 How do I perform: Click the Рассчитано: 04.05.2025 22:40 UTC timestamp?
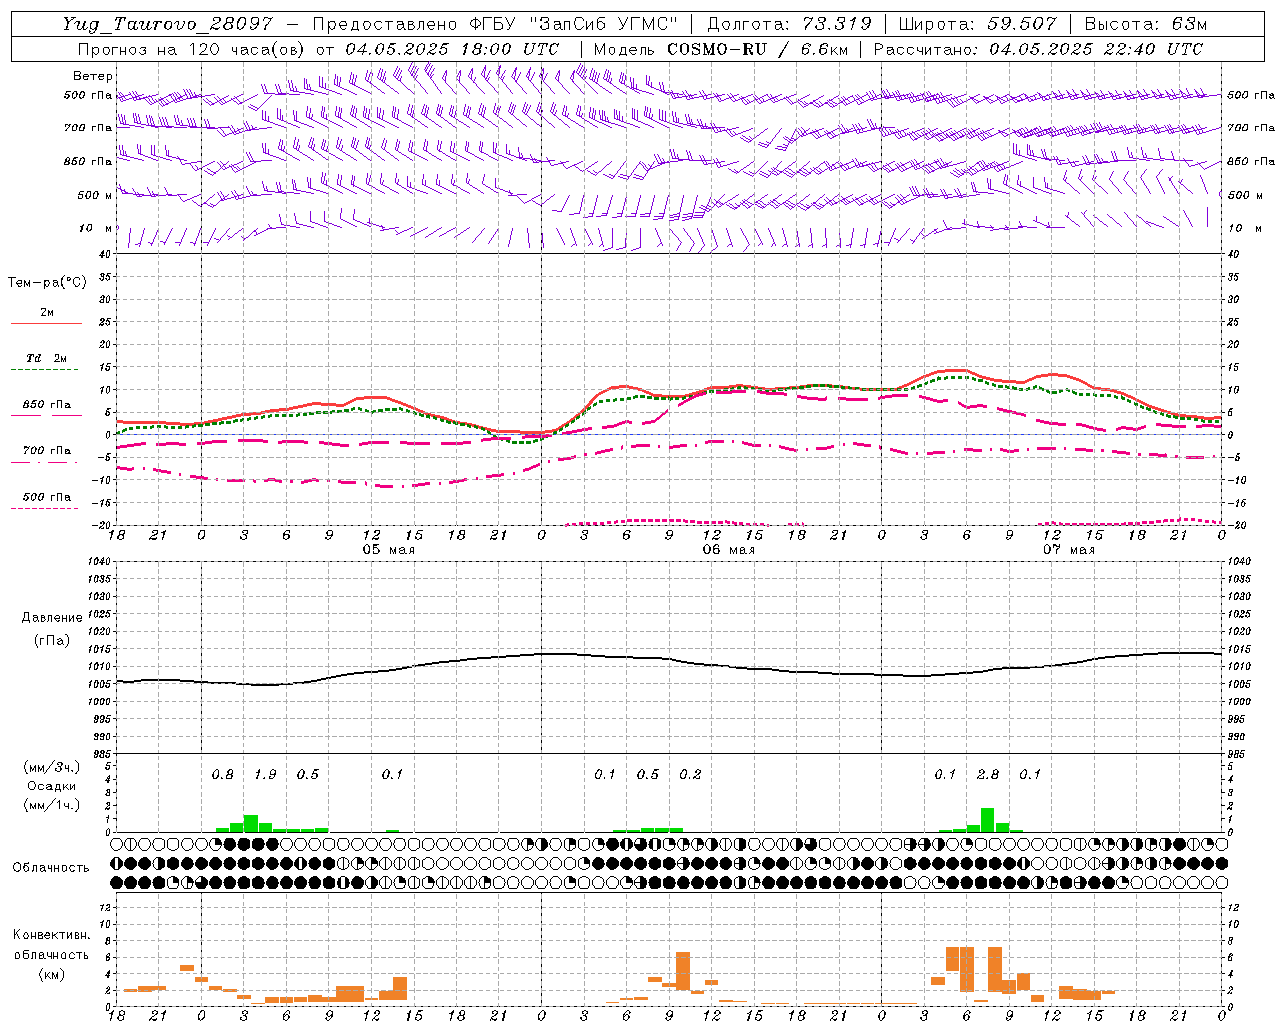click(x=1038, y=49)
